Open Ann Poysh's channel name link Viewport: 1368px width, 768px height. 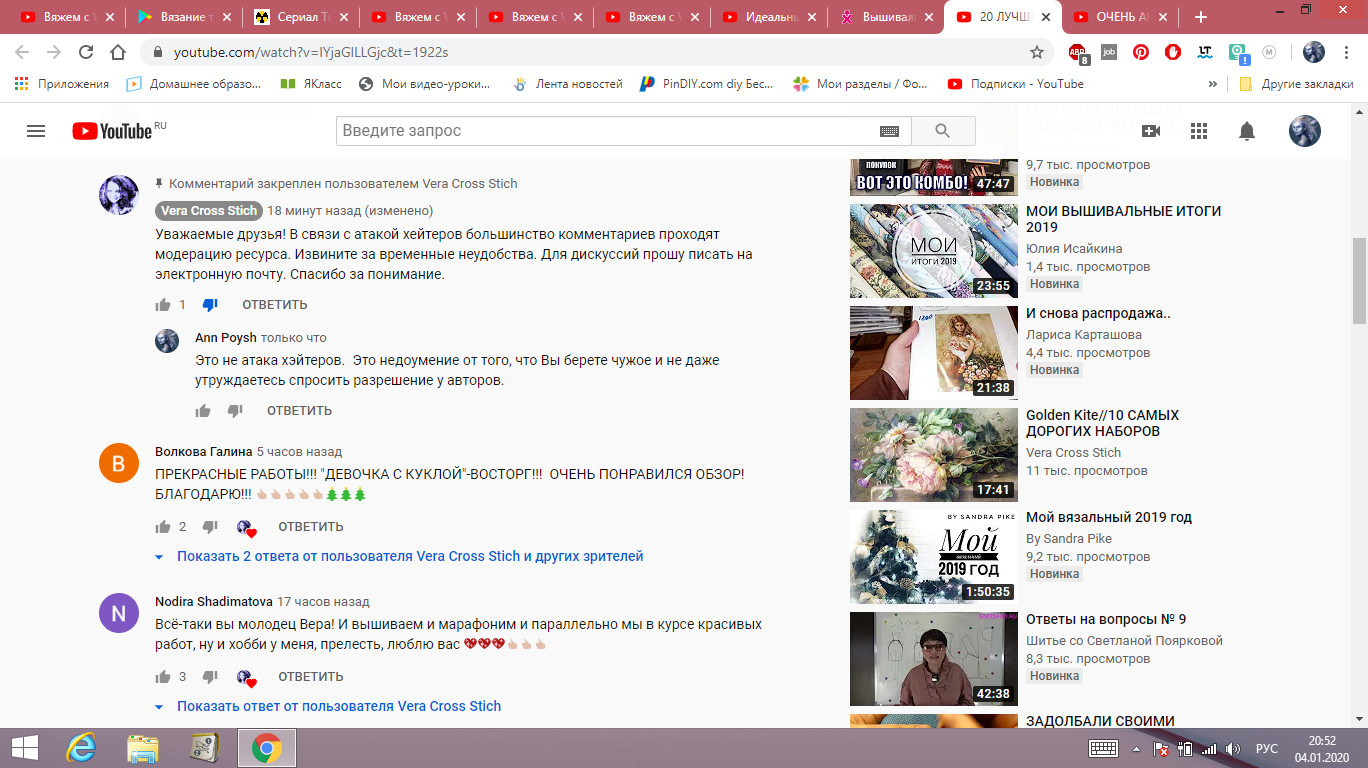(225, 338)
